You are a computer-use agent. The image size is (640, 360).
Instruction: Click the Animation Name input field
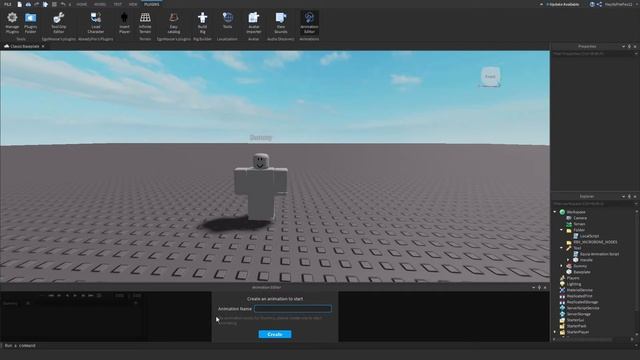click(293, 309)
